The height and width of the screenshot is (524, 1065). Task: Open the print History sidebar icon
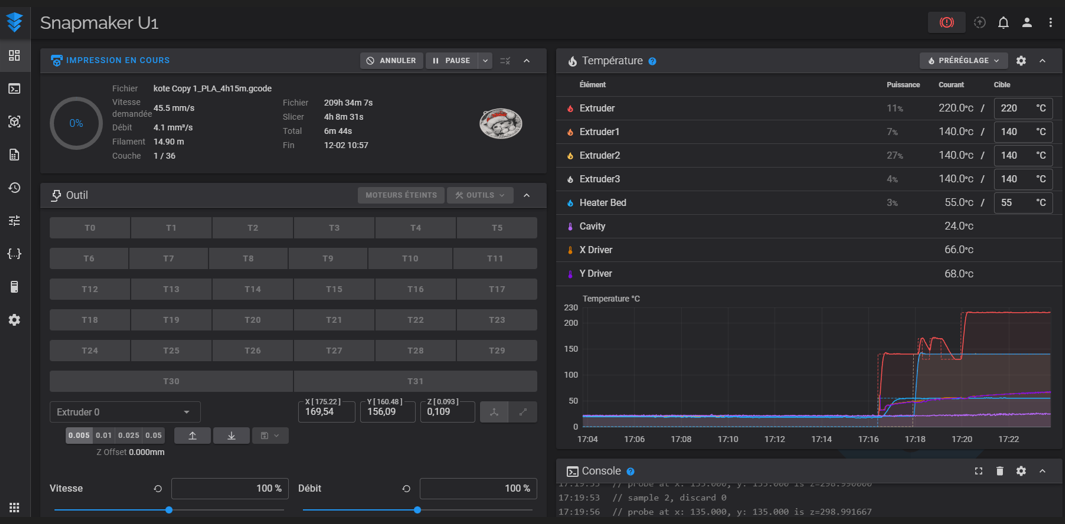(14, 188)
